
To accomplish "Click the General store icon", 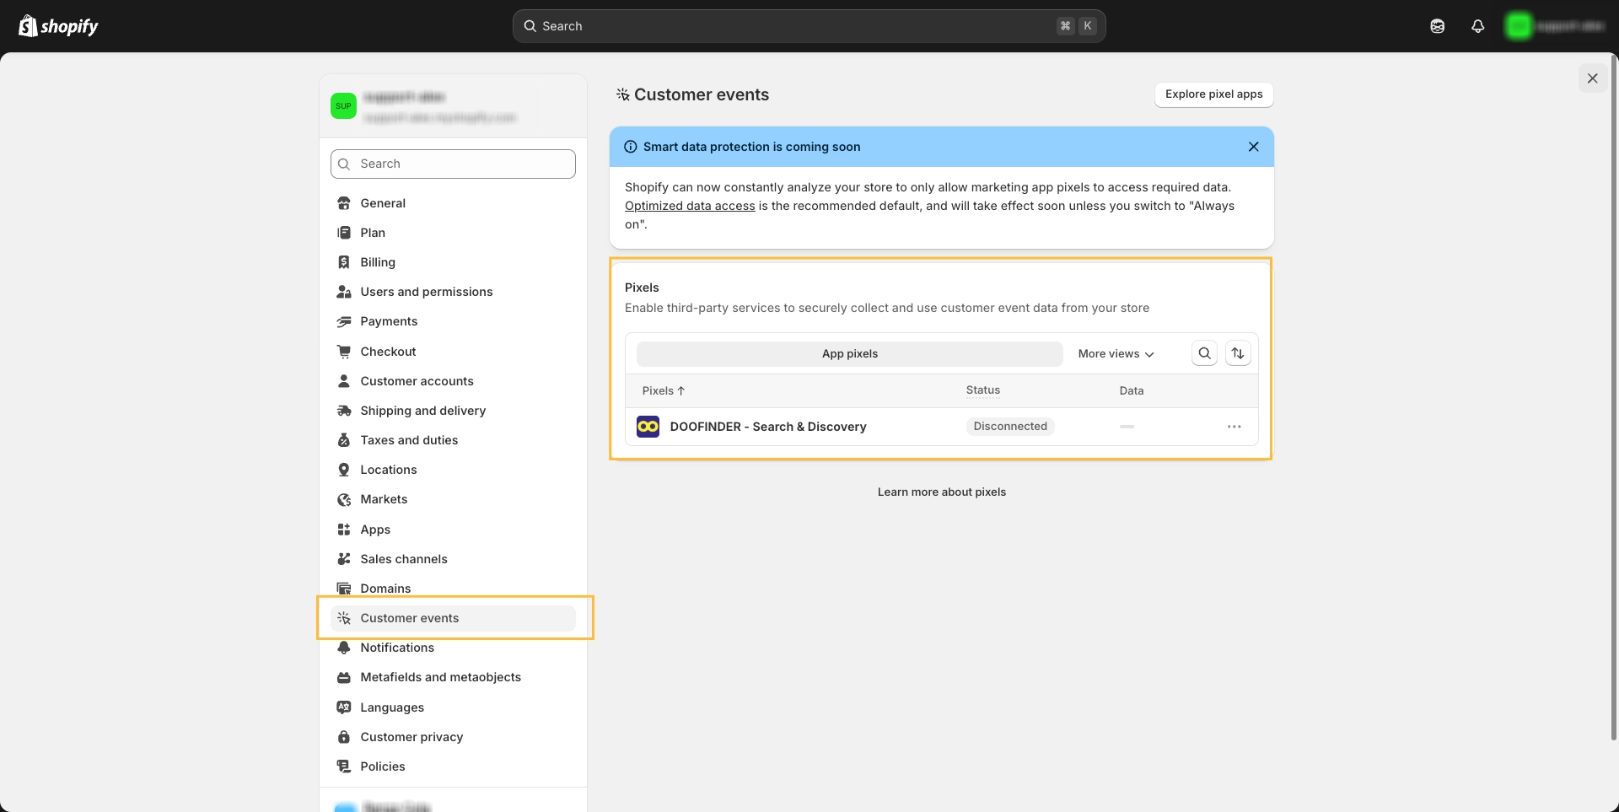I will [344, 203].
